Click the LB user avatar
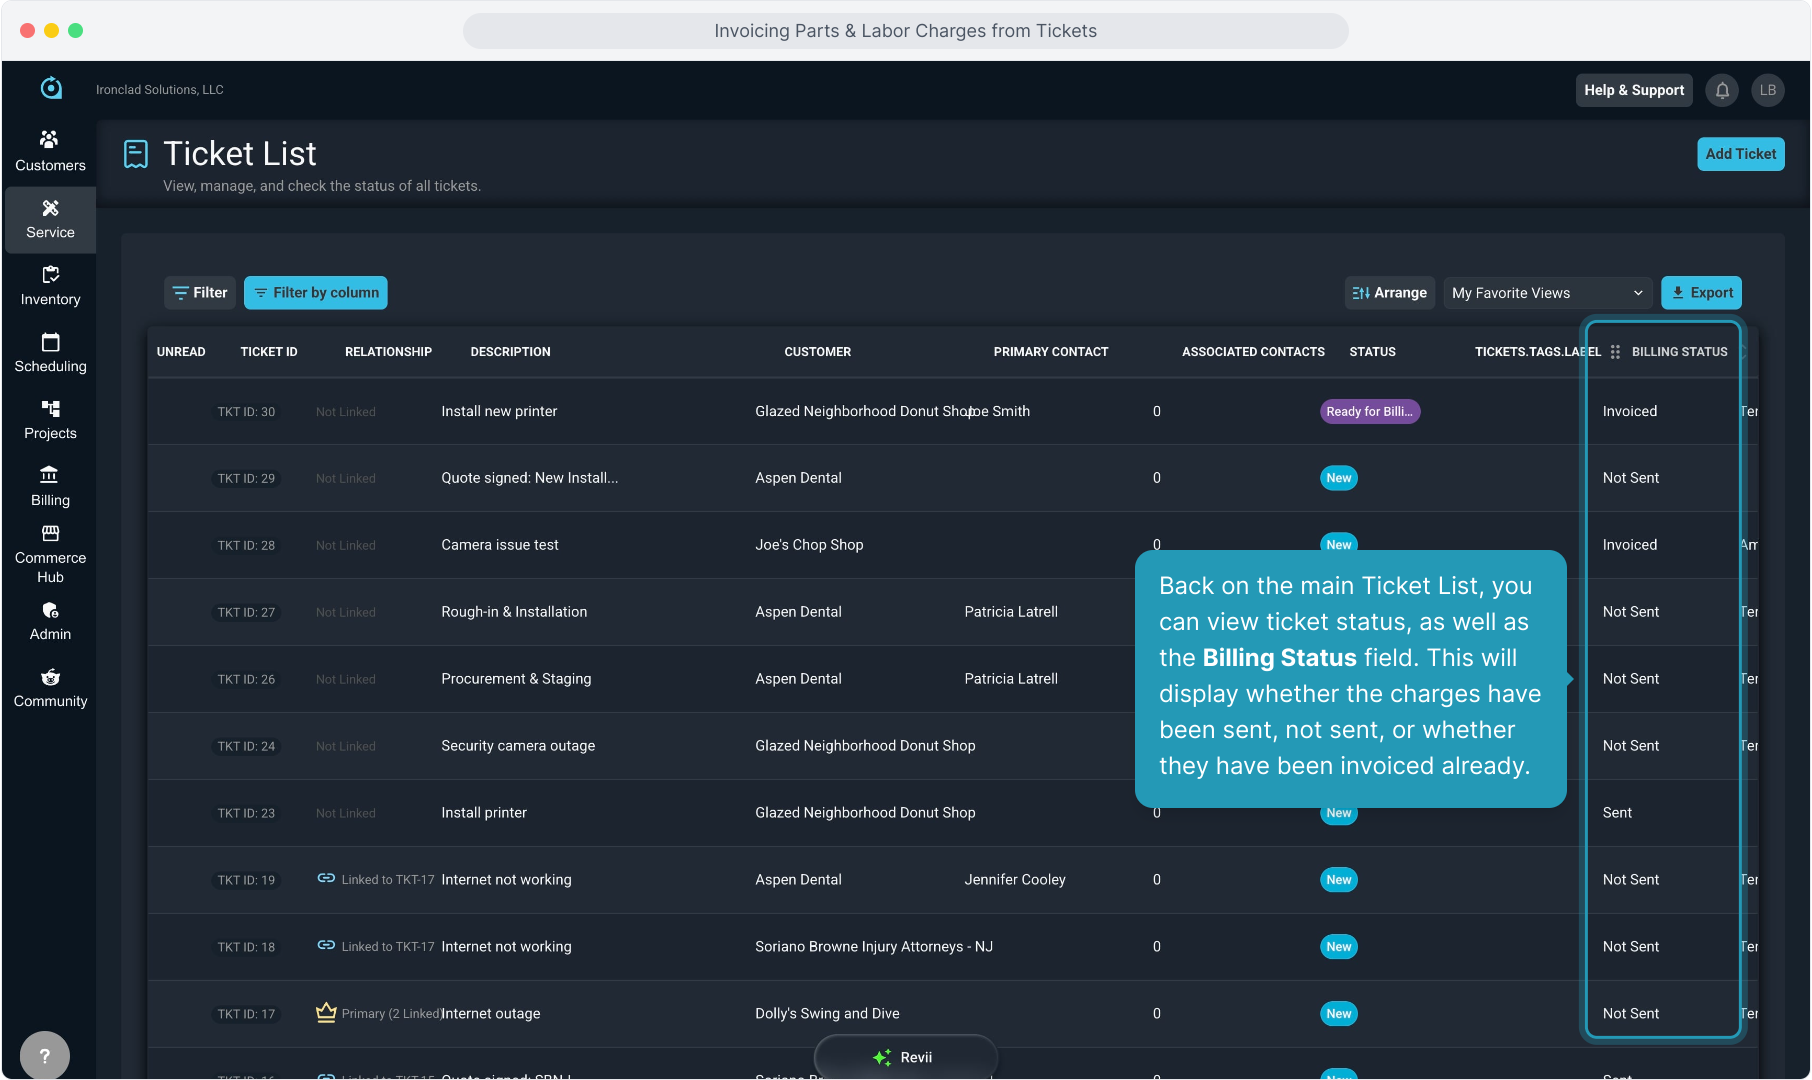This screenshot has height=1080, width=1812. 1768,90
